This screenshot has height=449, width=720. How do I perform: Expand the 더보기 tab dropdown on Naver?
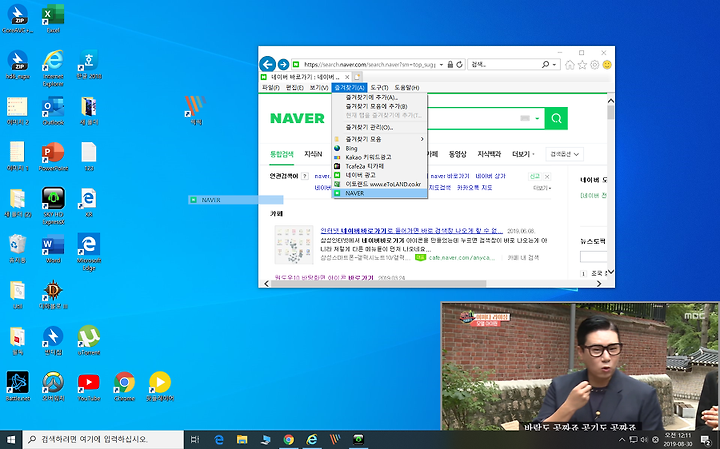point(523,154)
